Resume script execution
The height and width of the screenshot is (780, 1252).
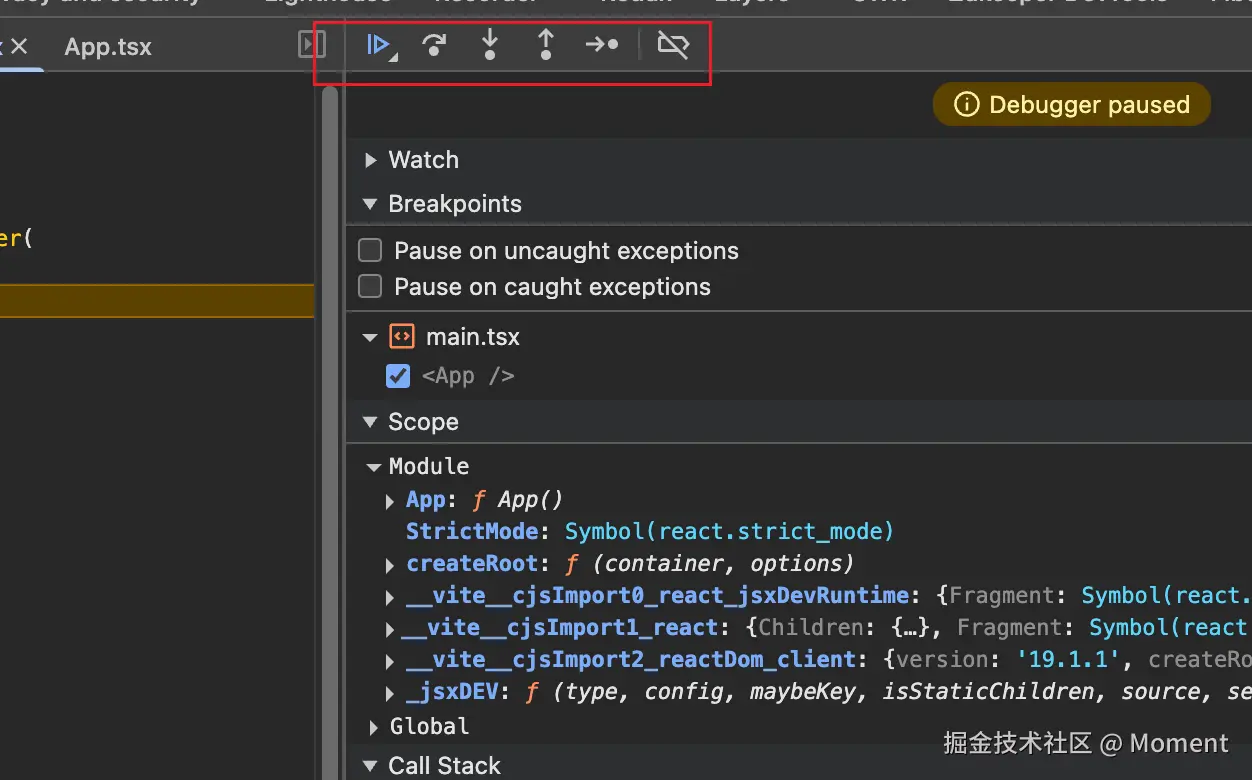[x=379, y=45]
